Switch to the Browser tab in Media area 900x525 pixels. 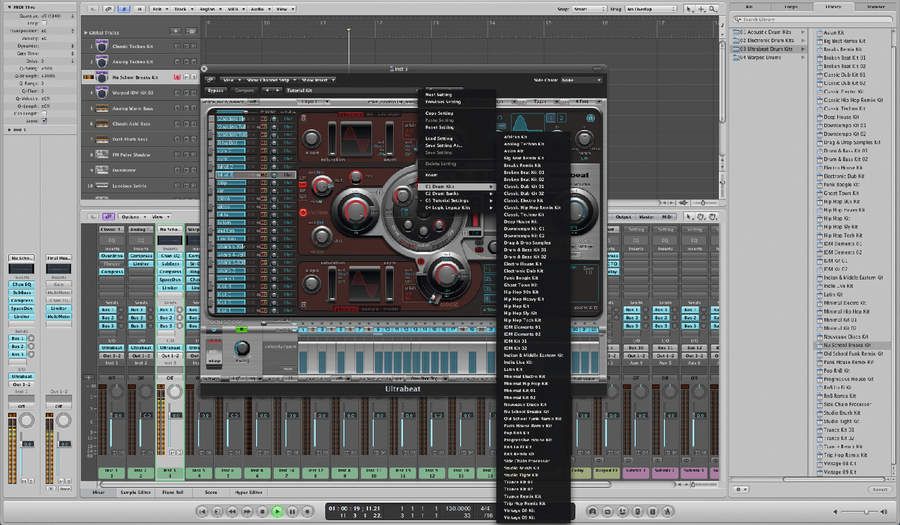click(x=876, y=6)
